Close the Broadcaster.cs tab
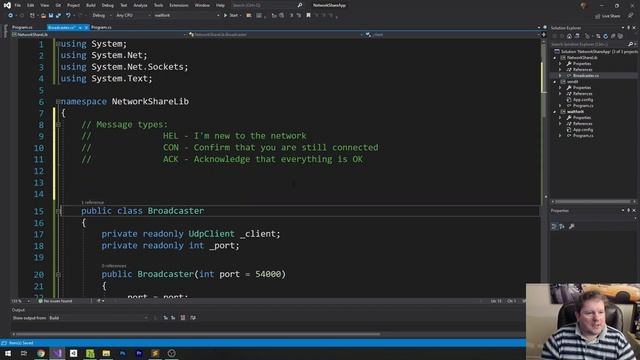The width and height of the screenshot is (640, 360). pos(86,27)
